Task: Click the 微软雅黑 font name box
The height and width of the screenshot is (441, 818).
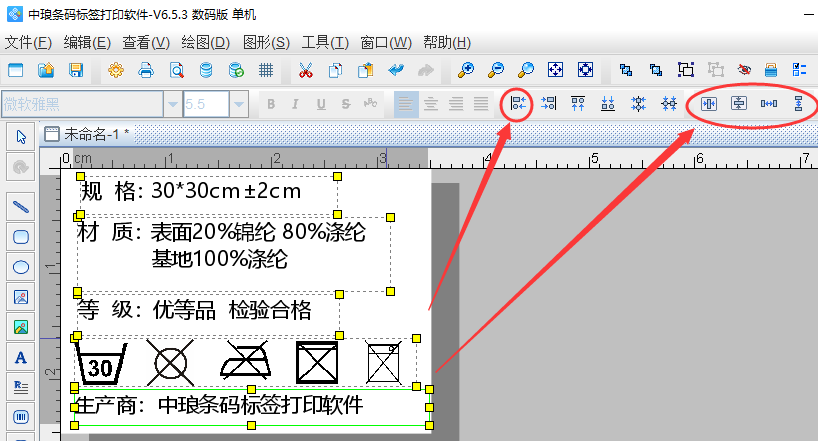Action: pos(80,104)
